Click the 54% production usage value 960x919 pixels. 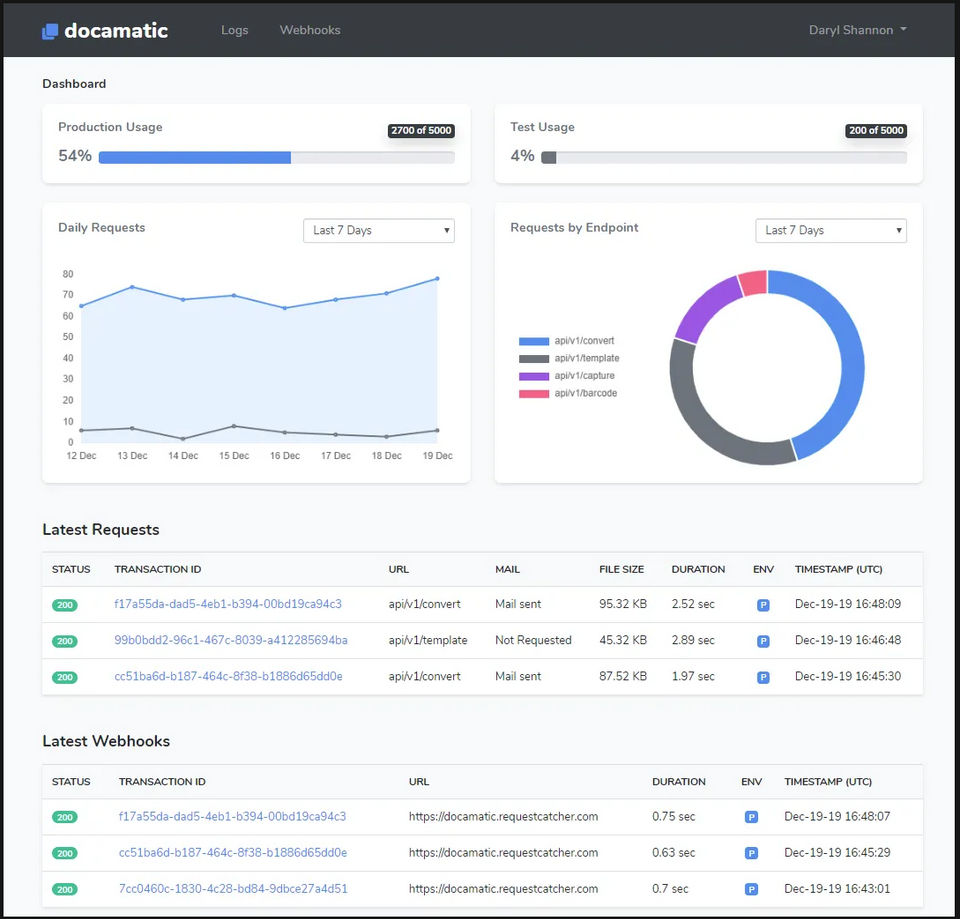click(x=75, y=156)
